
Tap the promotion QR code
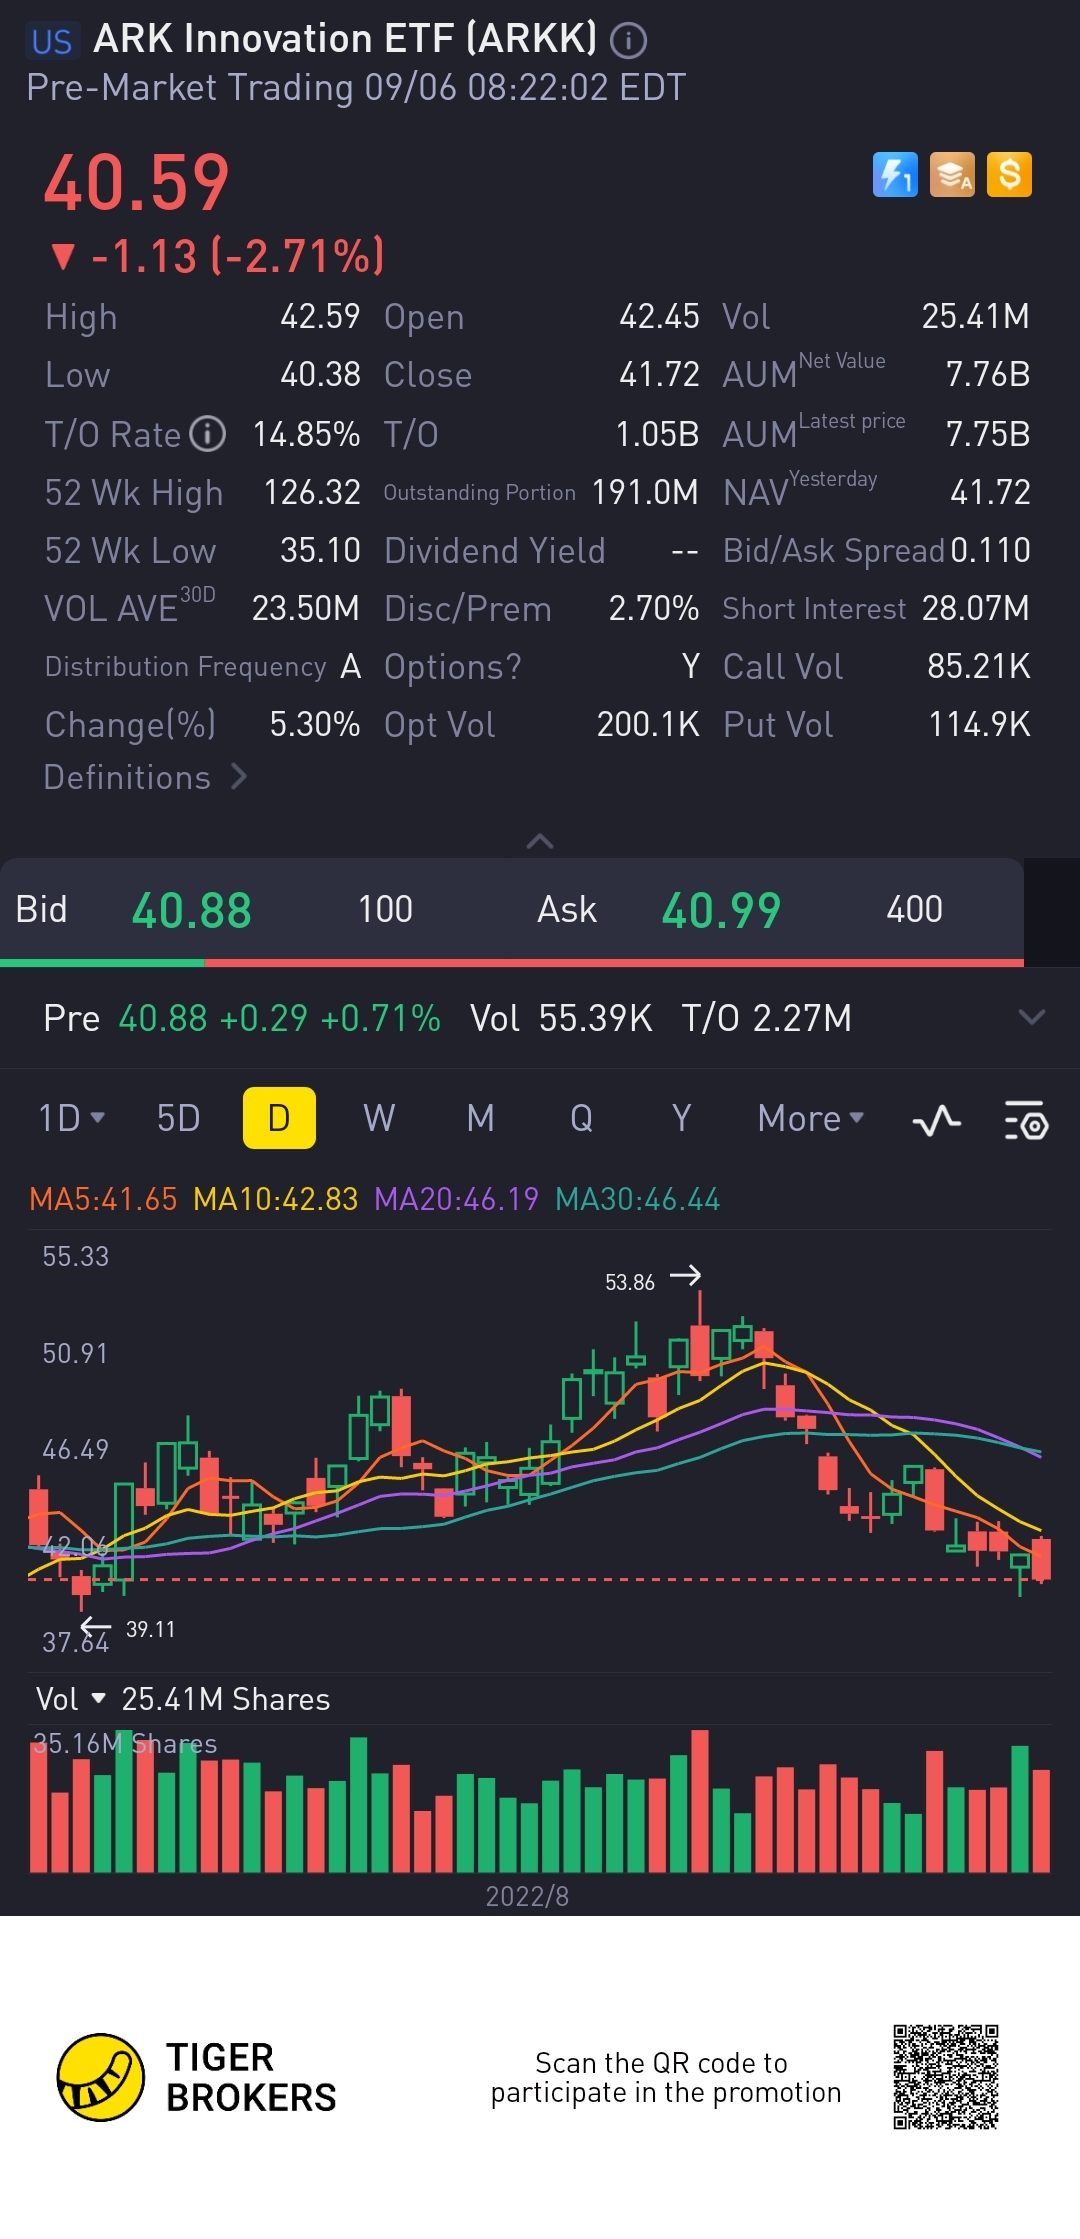(x=946, y=2077)
